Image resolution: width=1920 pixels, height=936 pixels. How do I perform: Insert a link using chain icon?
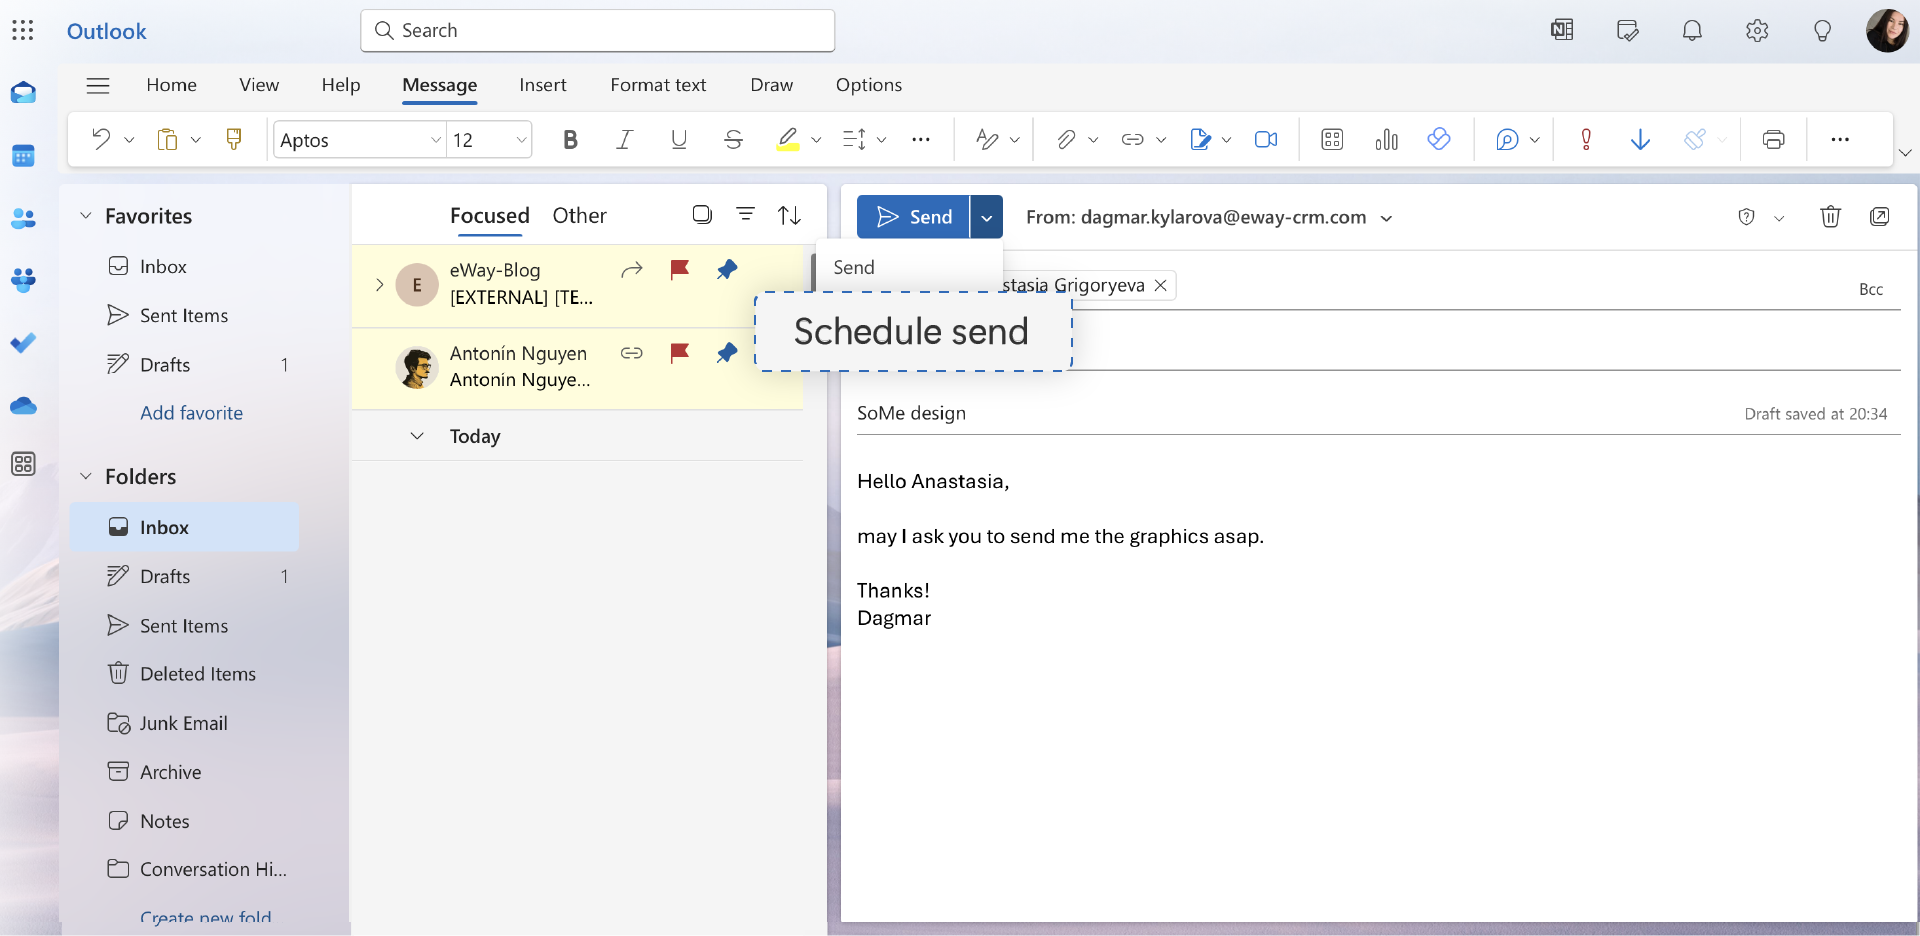tap(1132, 140)
